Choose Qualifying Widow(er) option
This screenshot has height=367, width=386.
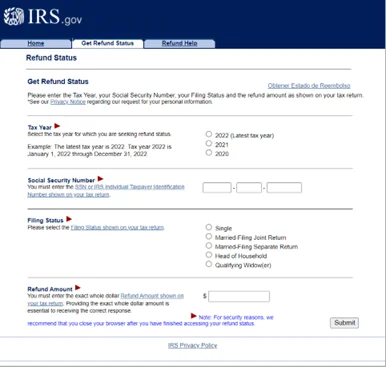coord(209,264)
